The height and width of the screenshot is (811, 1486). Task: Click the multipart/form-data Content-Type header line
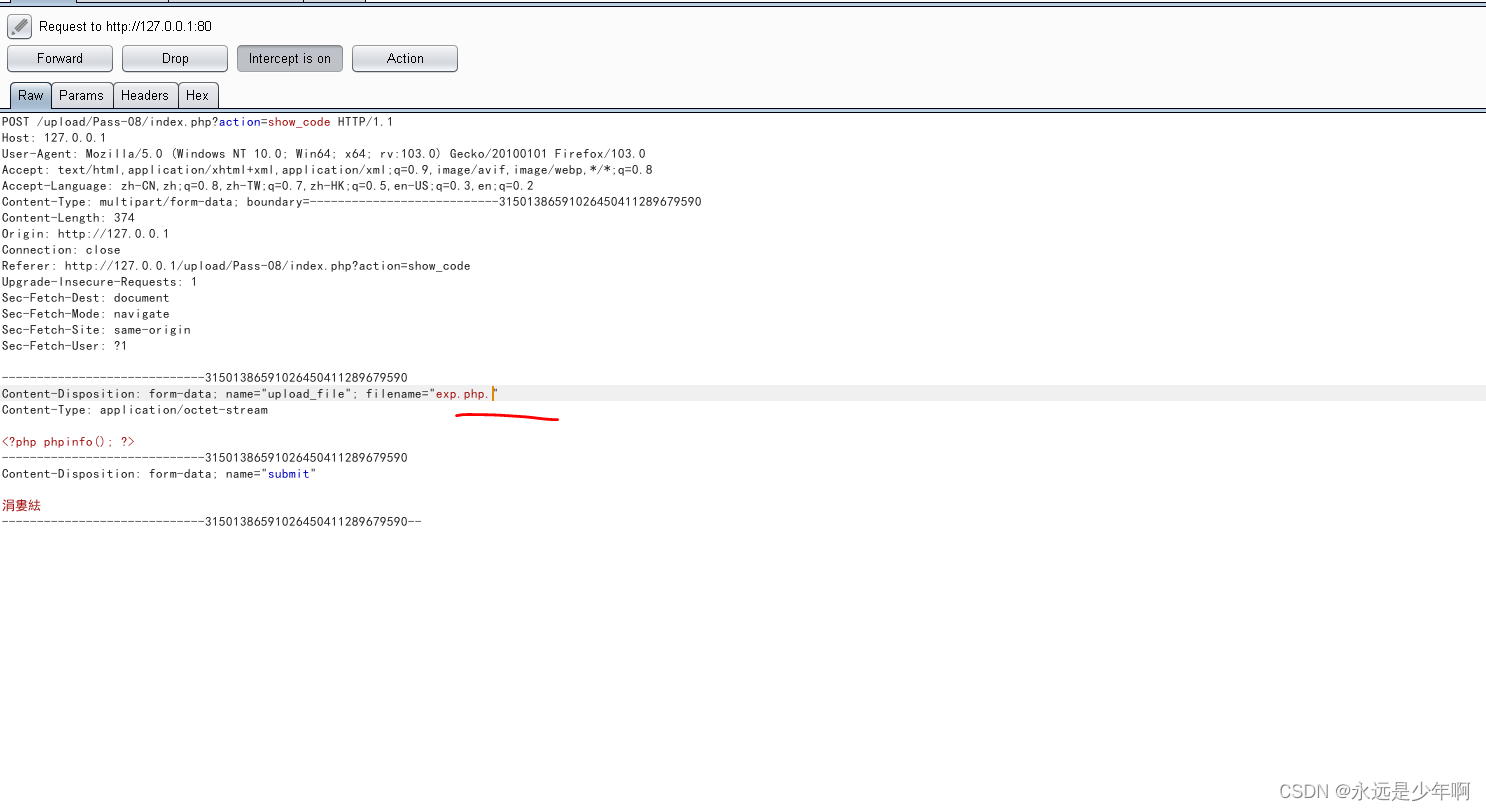352,202
